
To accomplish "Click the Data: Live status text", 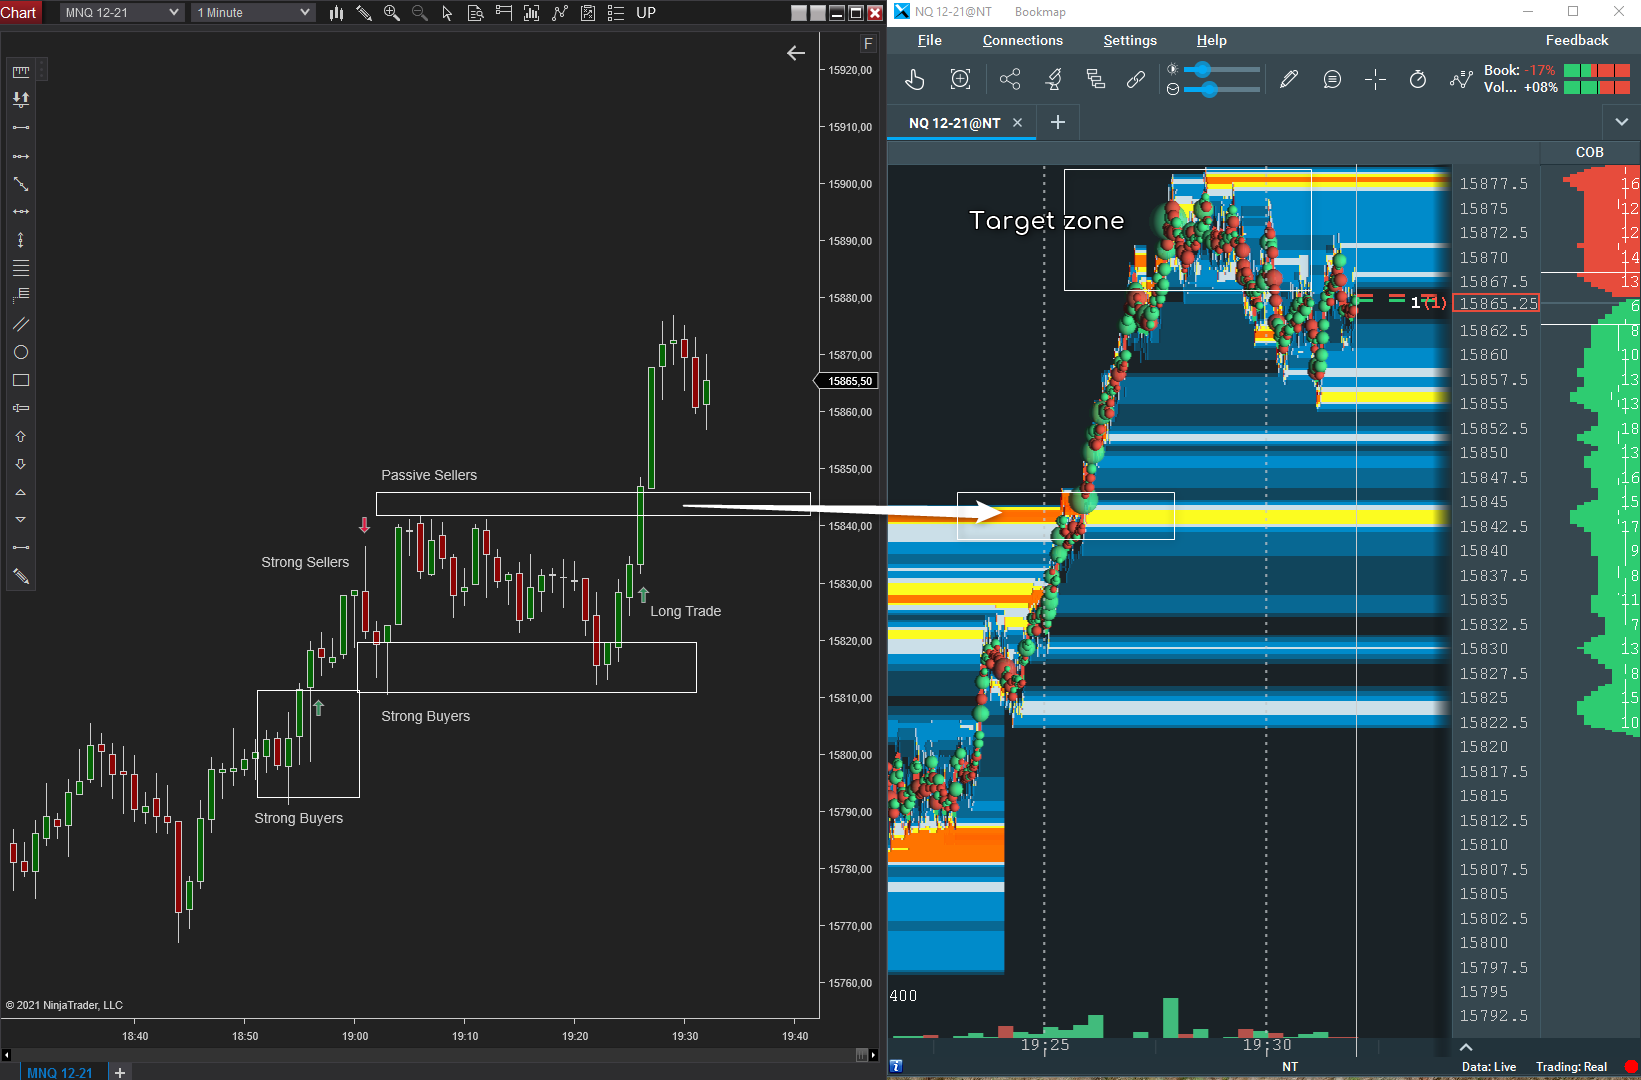I will tap(1489, 1067).
